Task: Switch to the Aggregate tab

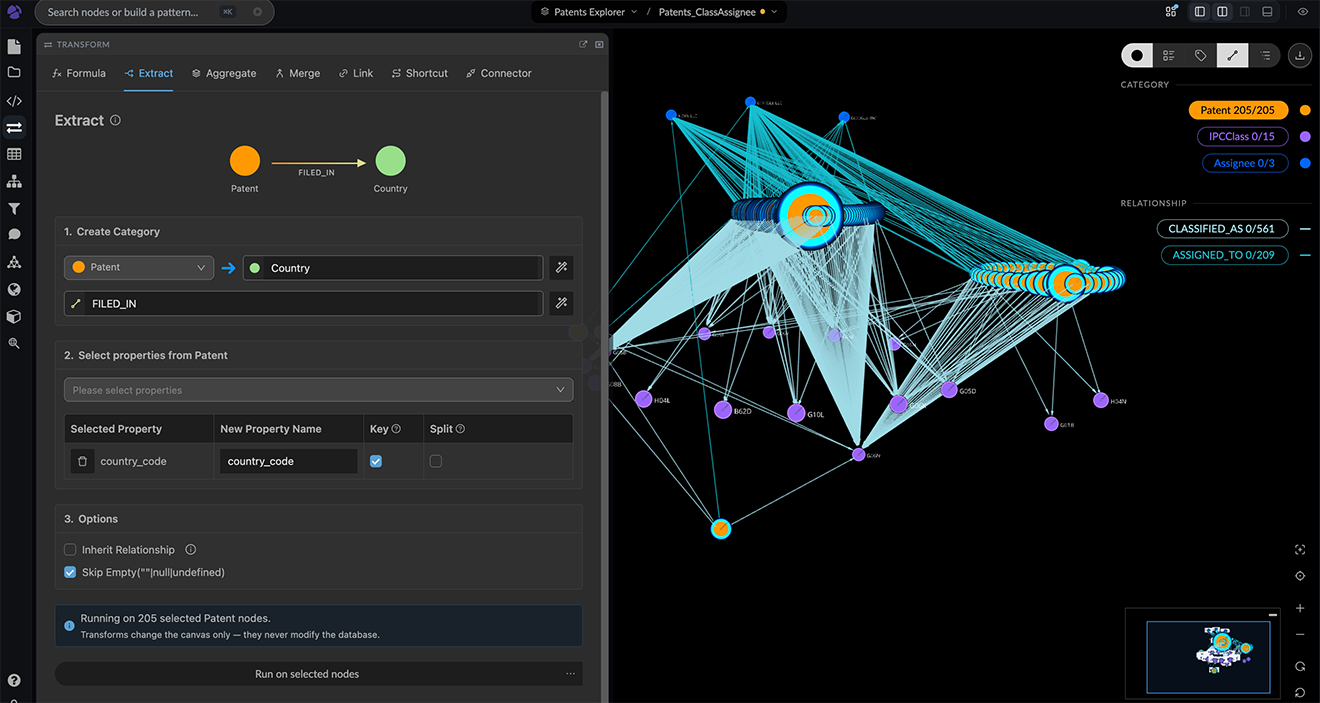Action: [x=224, y=73]
